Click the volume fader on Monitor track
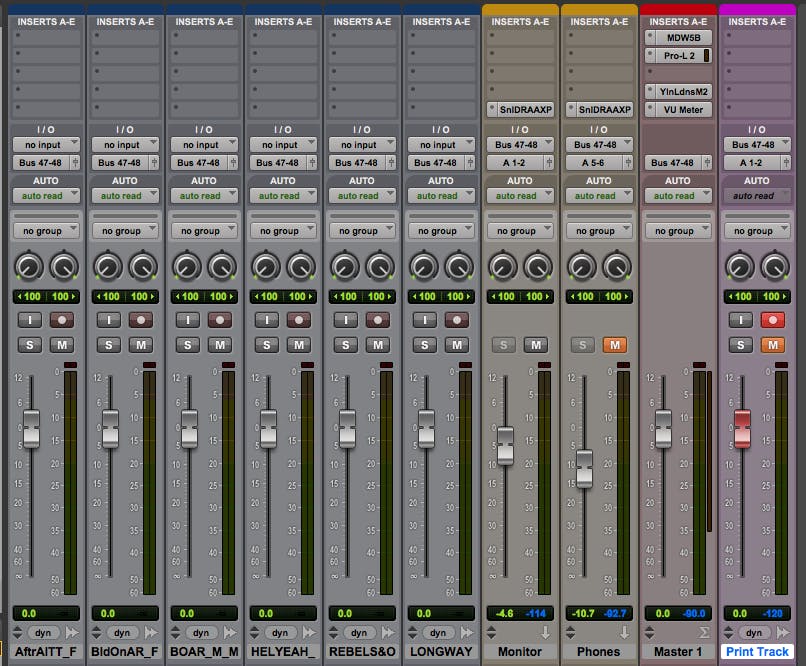The width and height of the screenshot is (806, 666). tap(505, 446)
